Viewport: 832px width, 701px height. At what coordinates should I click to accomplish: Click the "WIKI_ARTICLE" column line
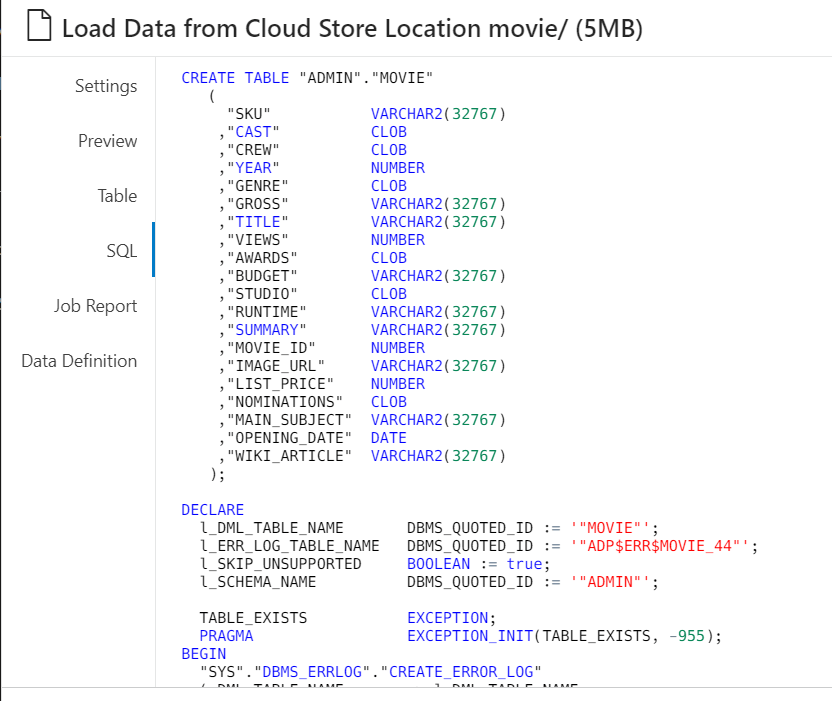[x=289, y=456]
